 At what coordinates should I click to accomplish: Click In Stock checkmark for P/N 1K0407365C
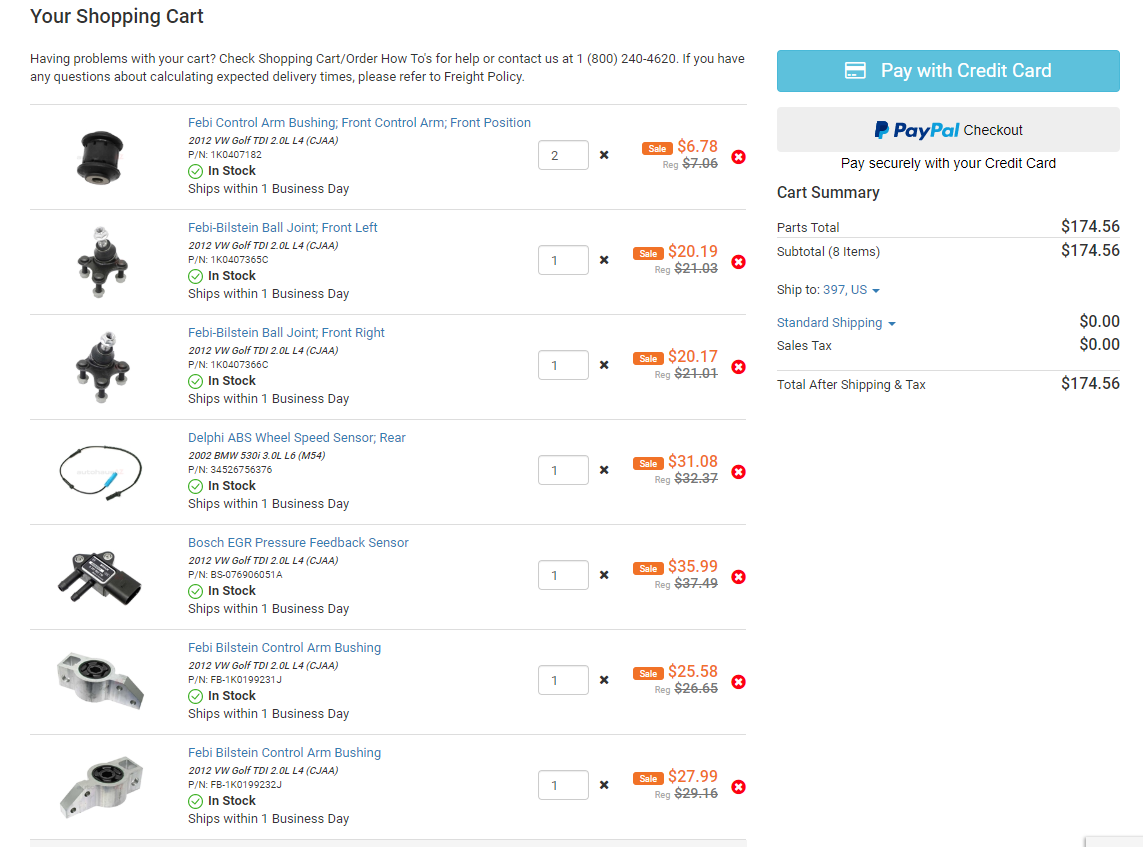click(195, 276)
